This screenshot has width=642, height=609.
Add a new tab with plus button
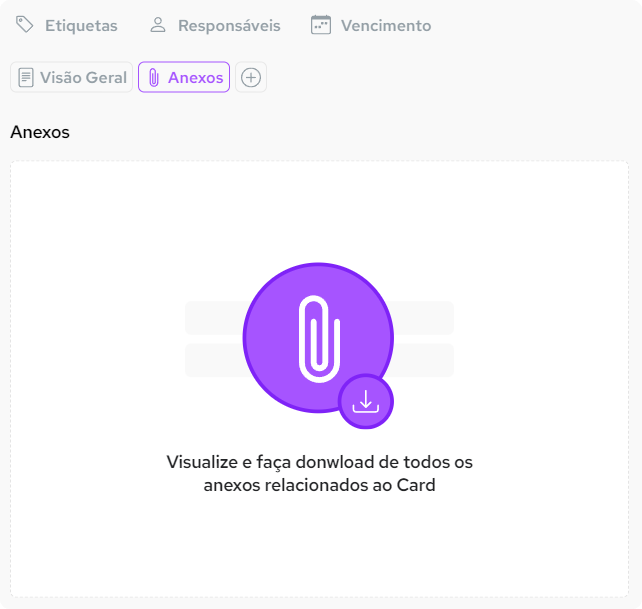click(251, 77)
